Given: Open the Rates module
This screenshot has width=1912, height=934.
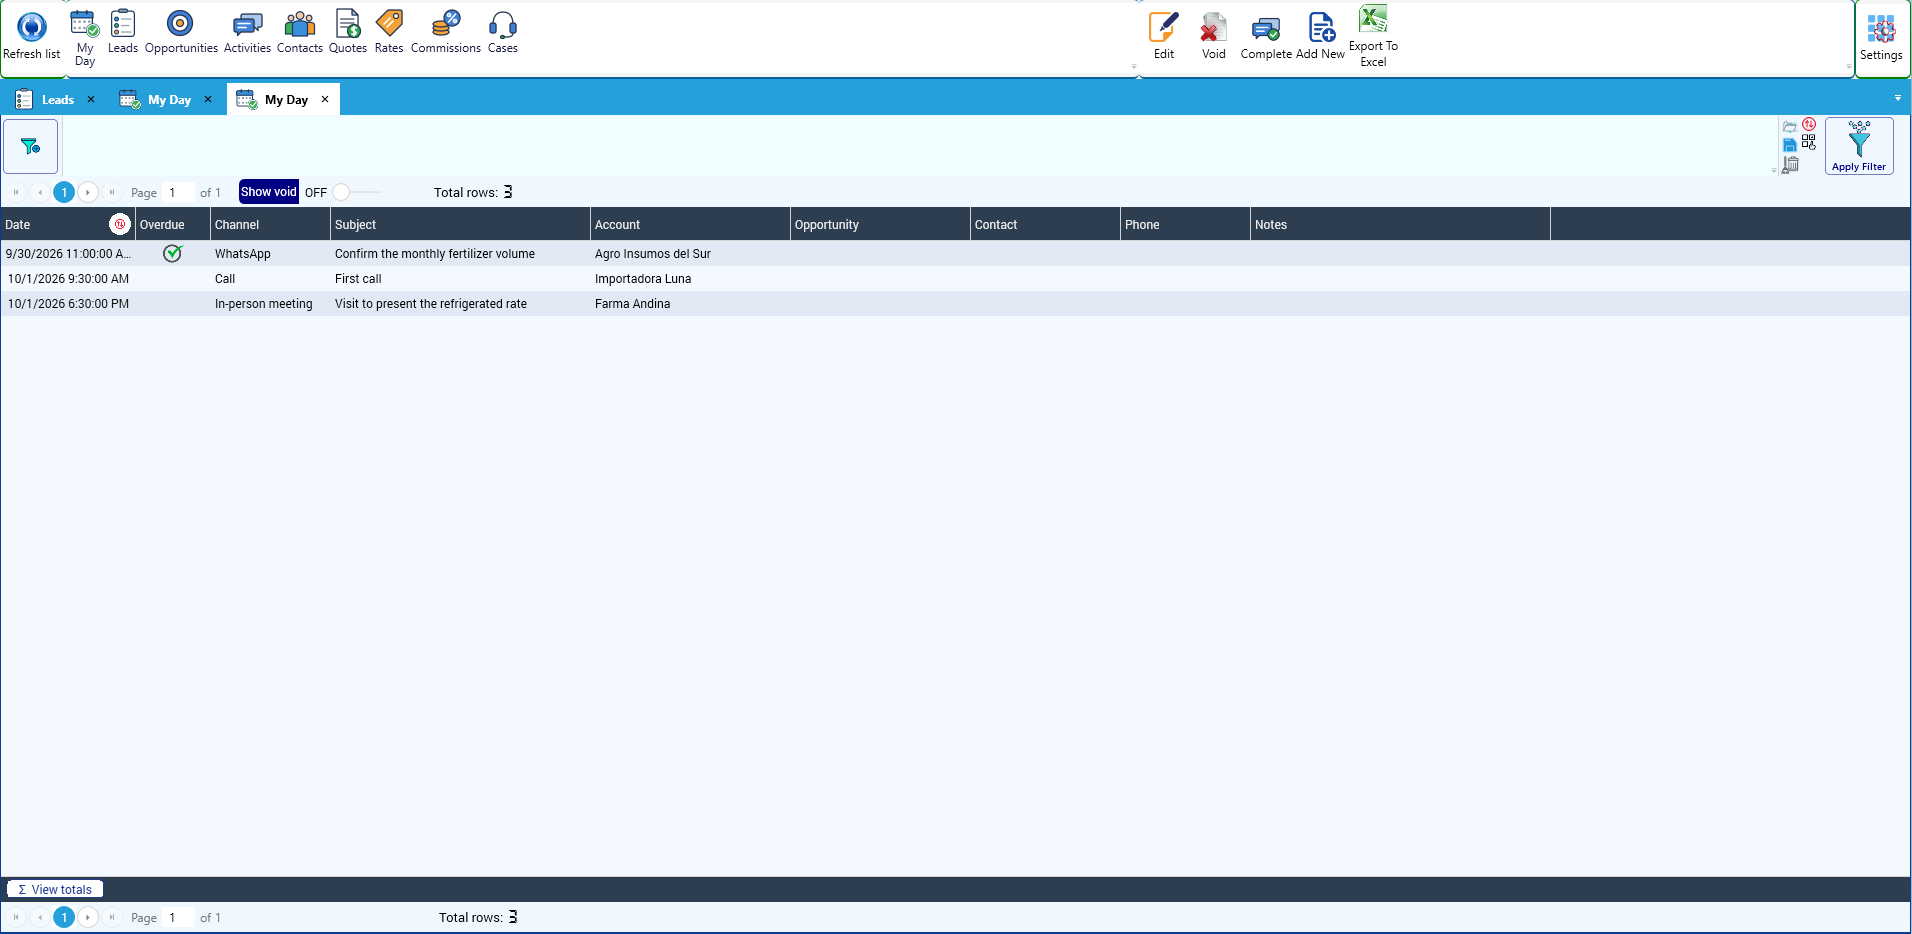Looking at the screenshot, I should click(x=389, y=31).
